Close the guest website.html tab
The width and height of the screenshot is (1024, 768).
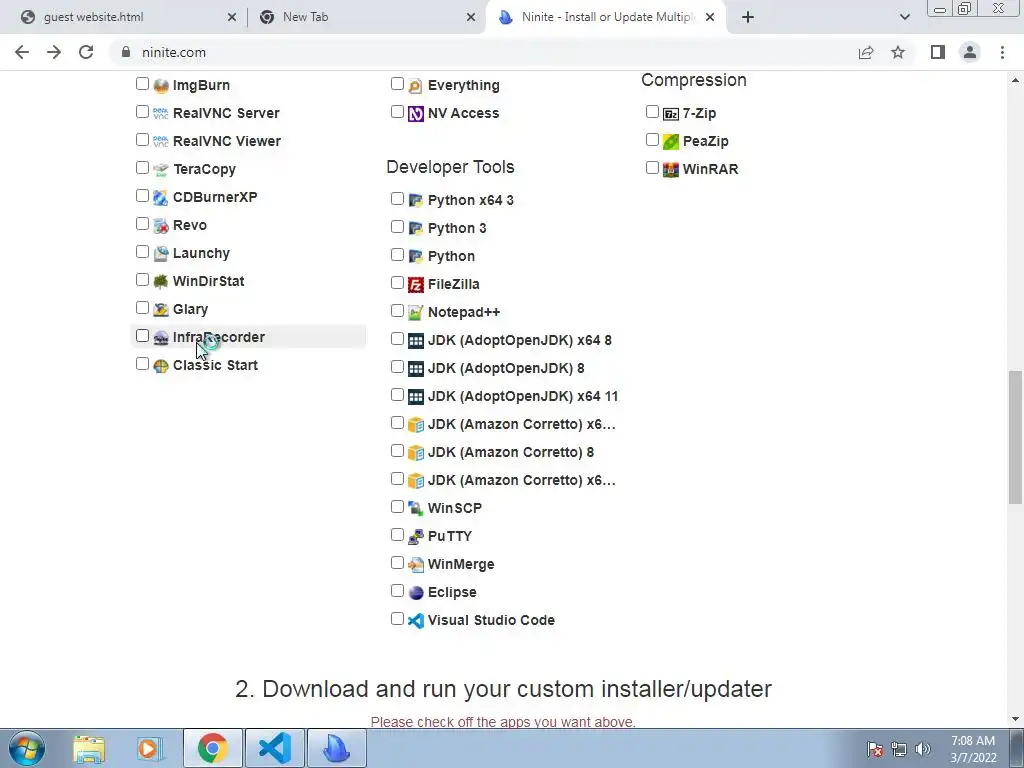[x=232, y=18]
